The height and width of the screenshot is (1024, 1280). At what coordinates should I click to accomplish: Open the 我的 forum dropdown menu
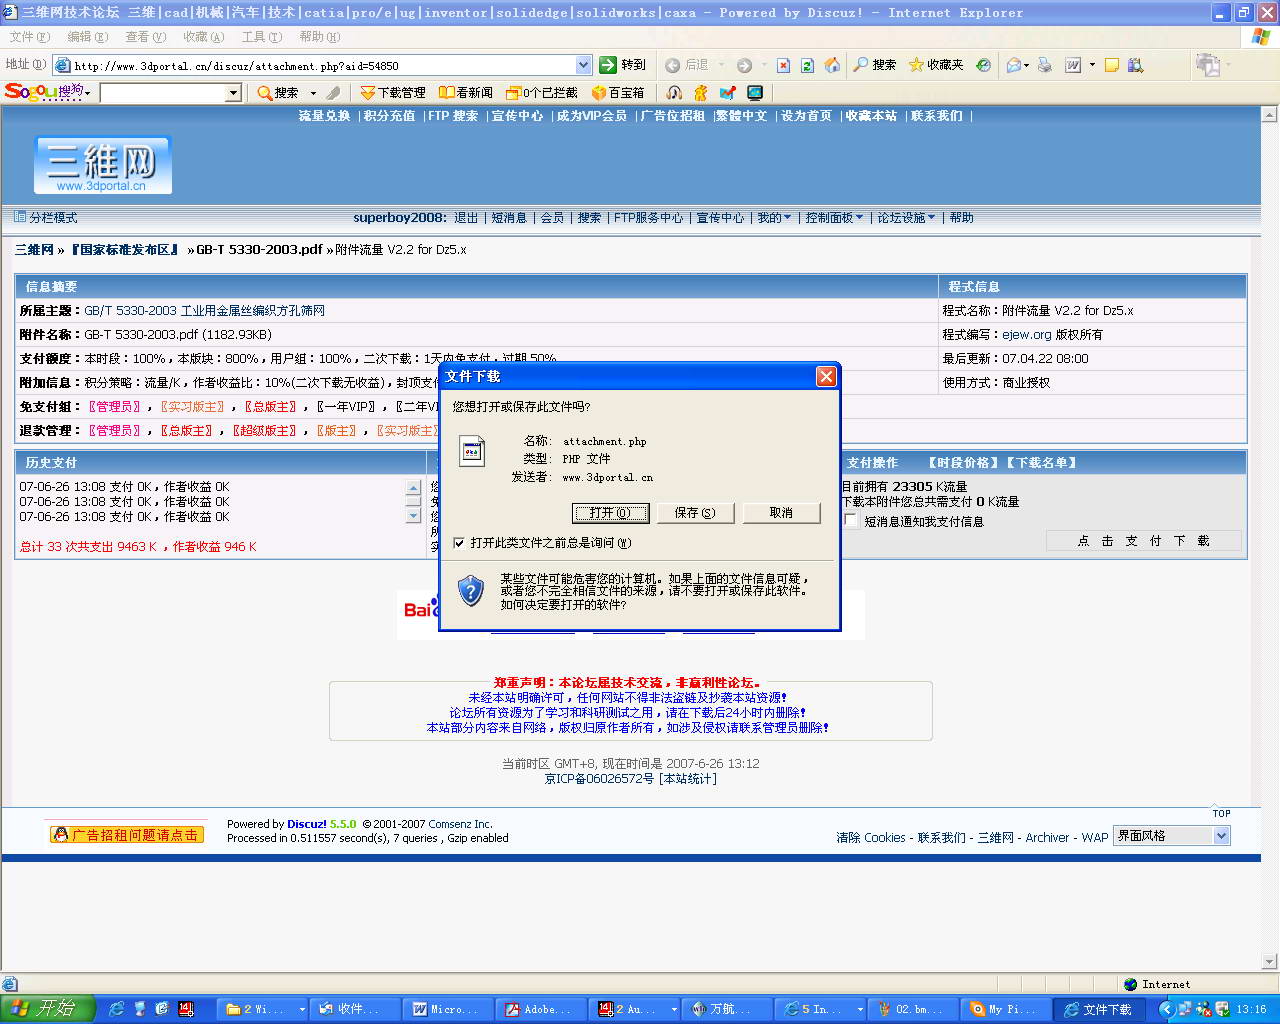(773, 218)
